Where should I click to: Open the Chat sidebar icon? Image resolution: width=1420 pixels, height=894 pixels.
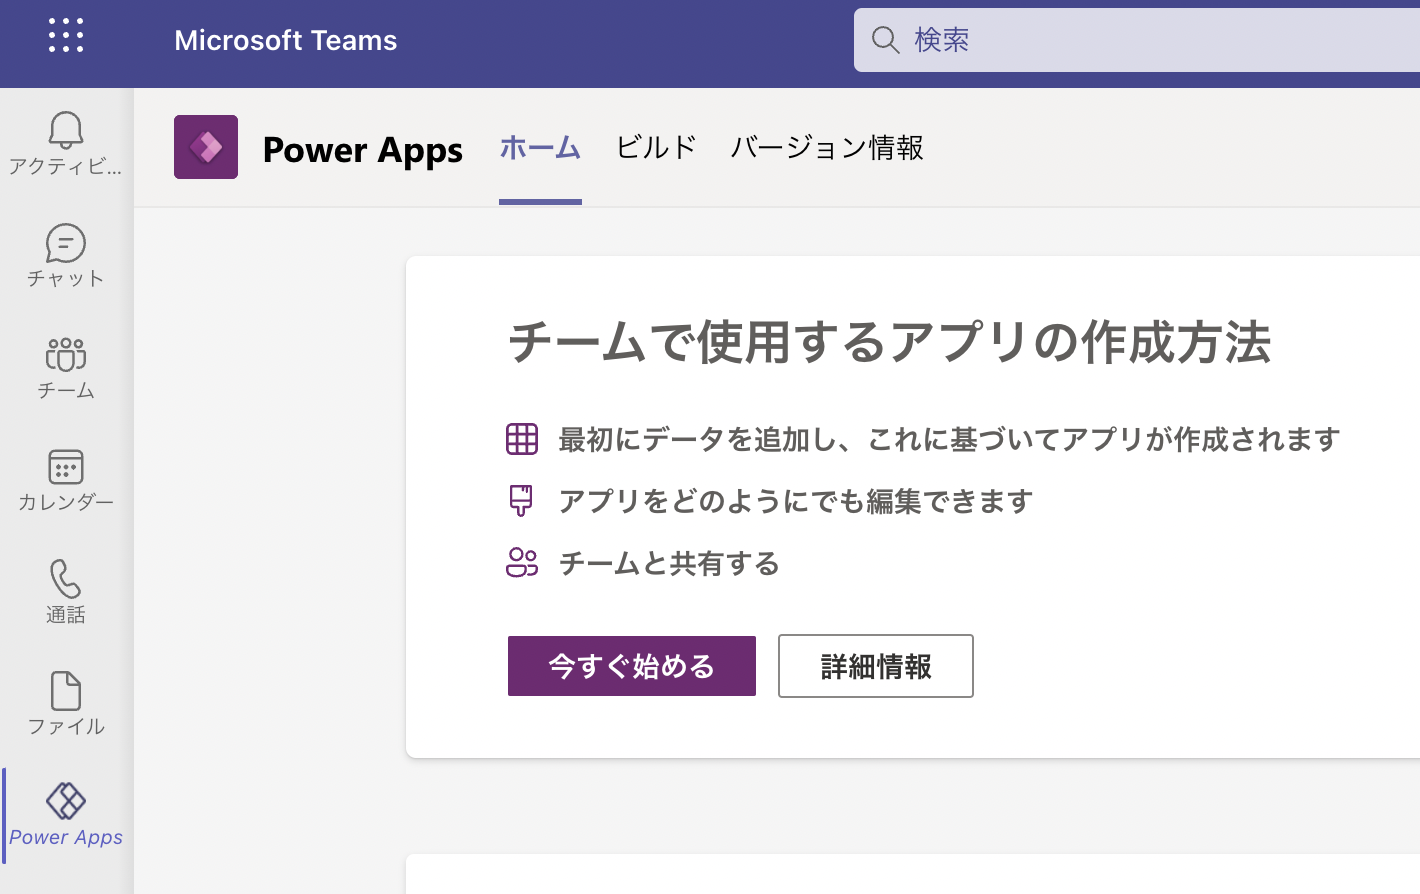tap(66, 243)
